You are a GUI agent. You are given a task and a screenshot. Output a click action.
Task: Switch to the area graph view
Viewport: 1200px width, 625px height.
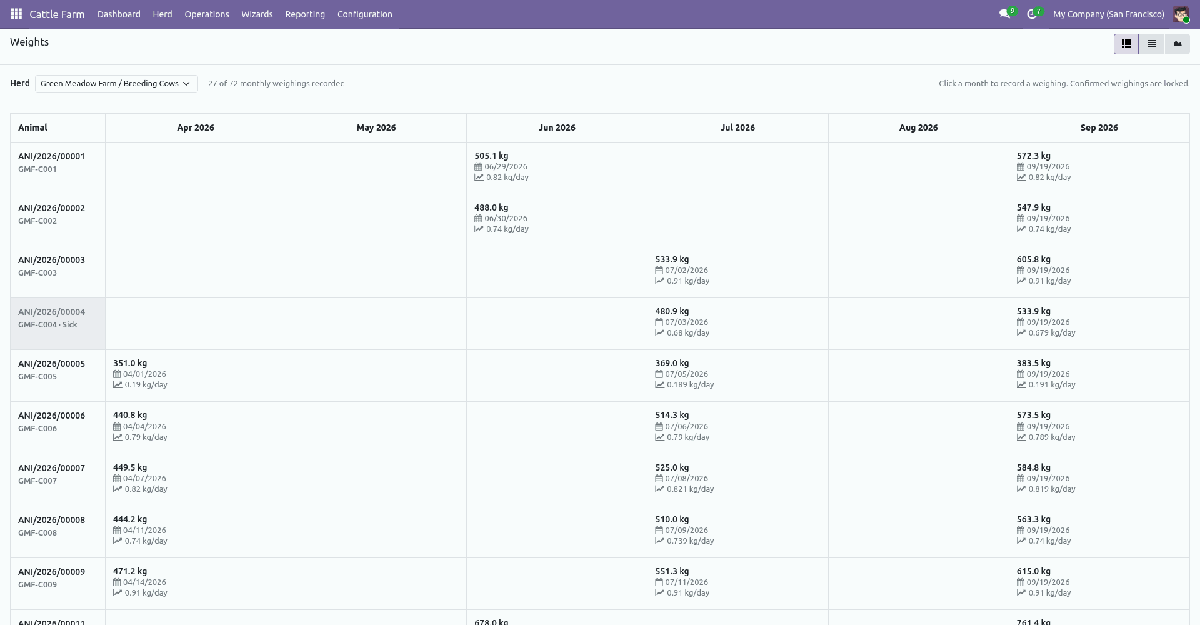[1177, 43]
